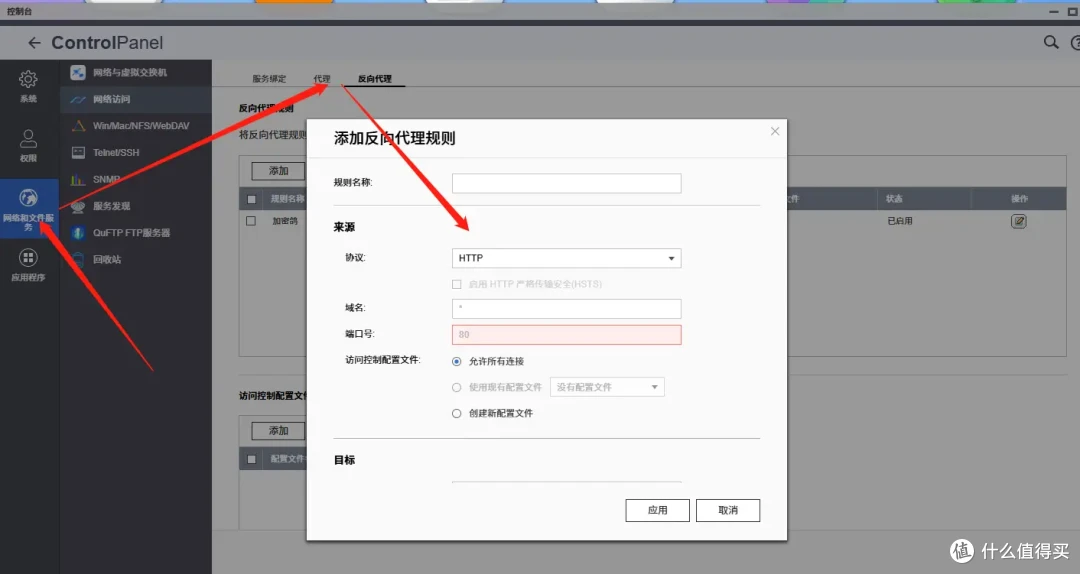This screenshot has height=574, width=1080.
Task: Click Network & Virtual Switch icon
Action: pyautogui.click(x=78, y=72)
